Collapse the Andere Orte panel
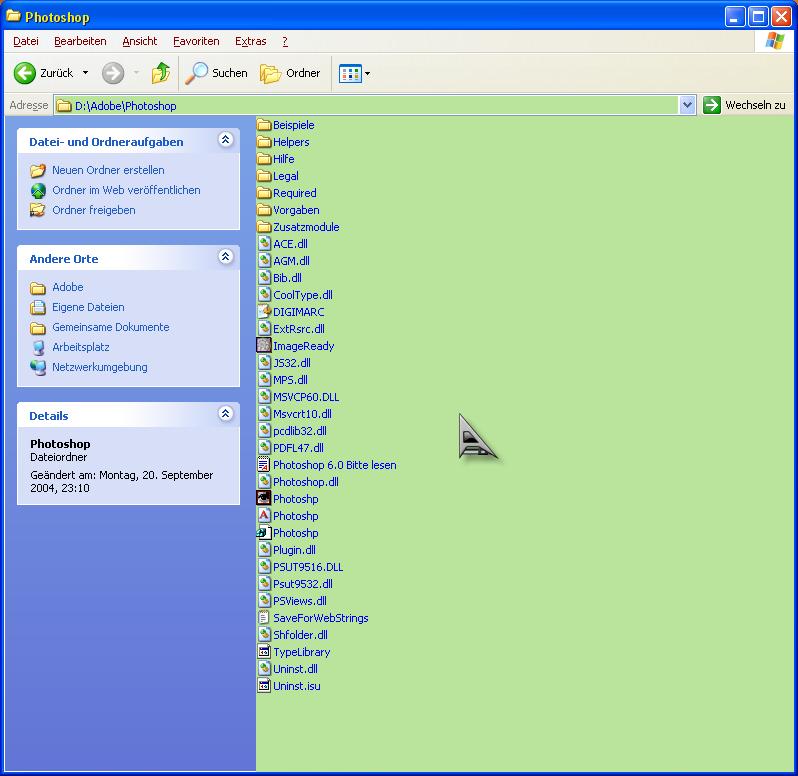 coord(225,256)
